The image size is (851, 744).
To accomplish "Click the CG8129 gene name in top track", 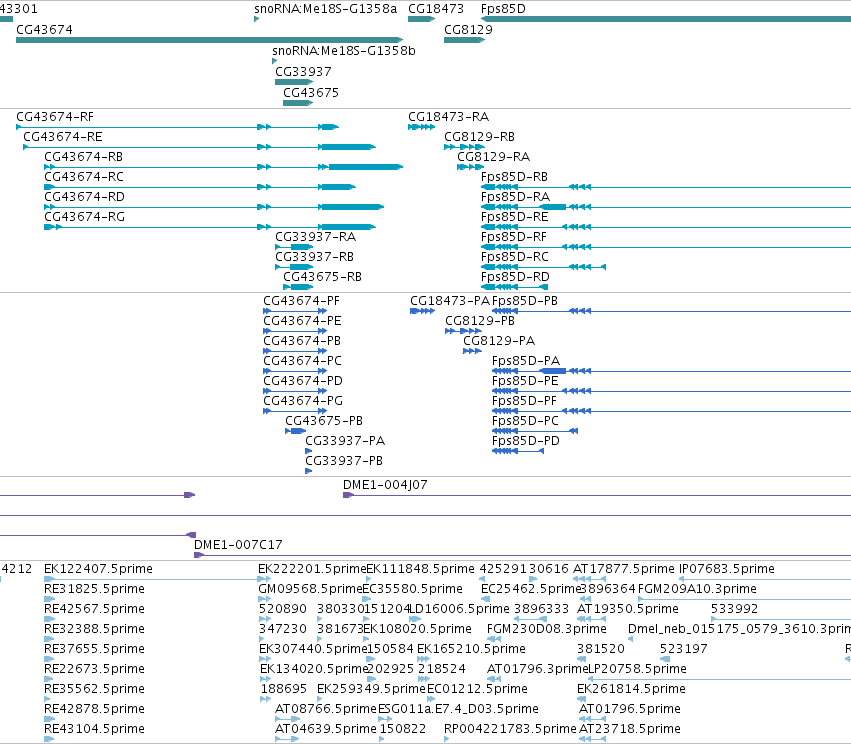I will tap(468, 29).
